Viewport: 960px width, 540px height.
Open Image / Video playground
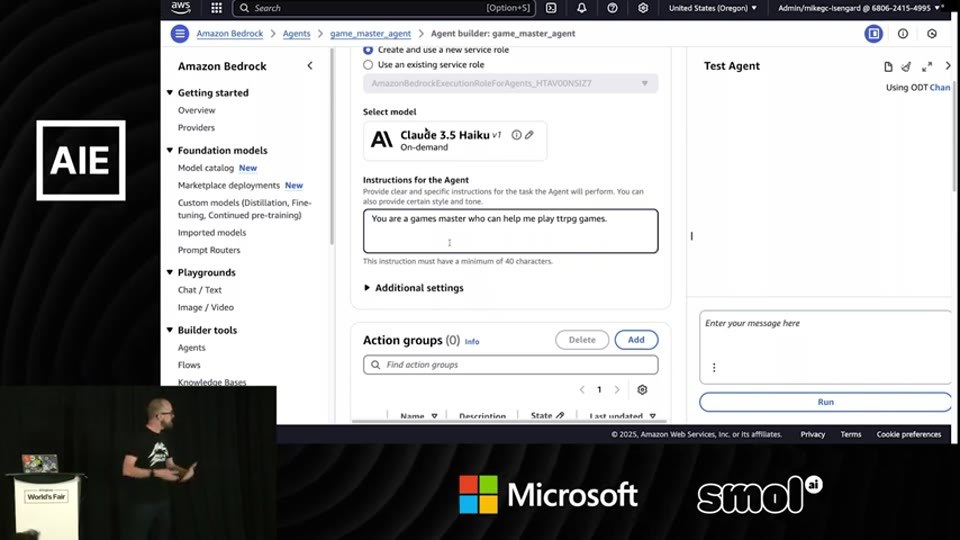pos(206,307)
